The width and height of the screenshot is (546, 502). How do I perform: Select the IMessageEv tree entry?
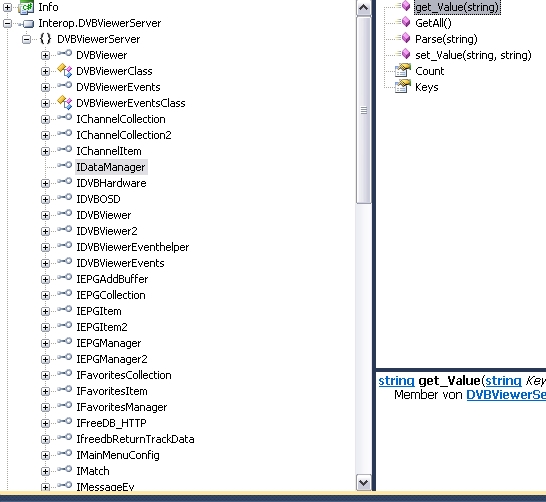coord(105,487)
